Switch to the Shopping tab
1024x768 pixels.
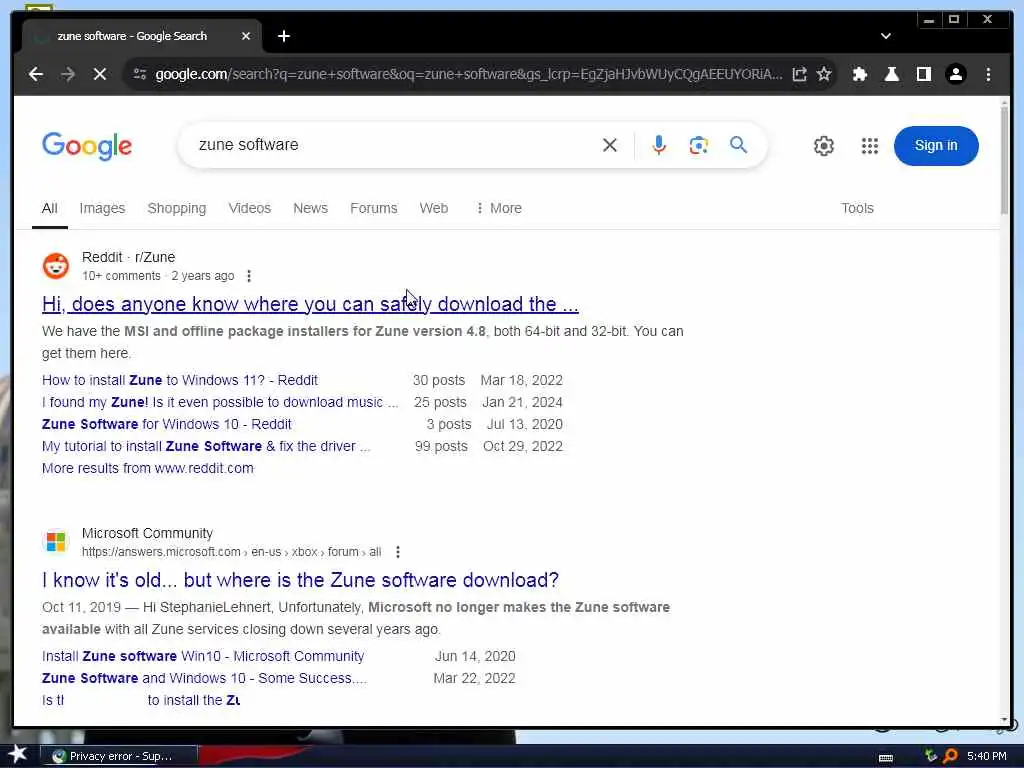point(176,208)
